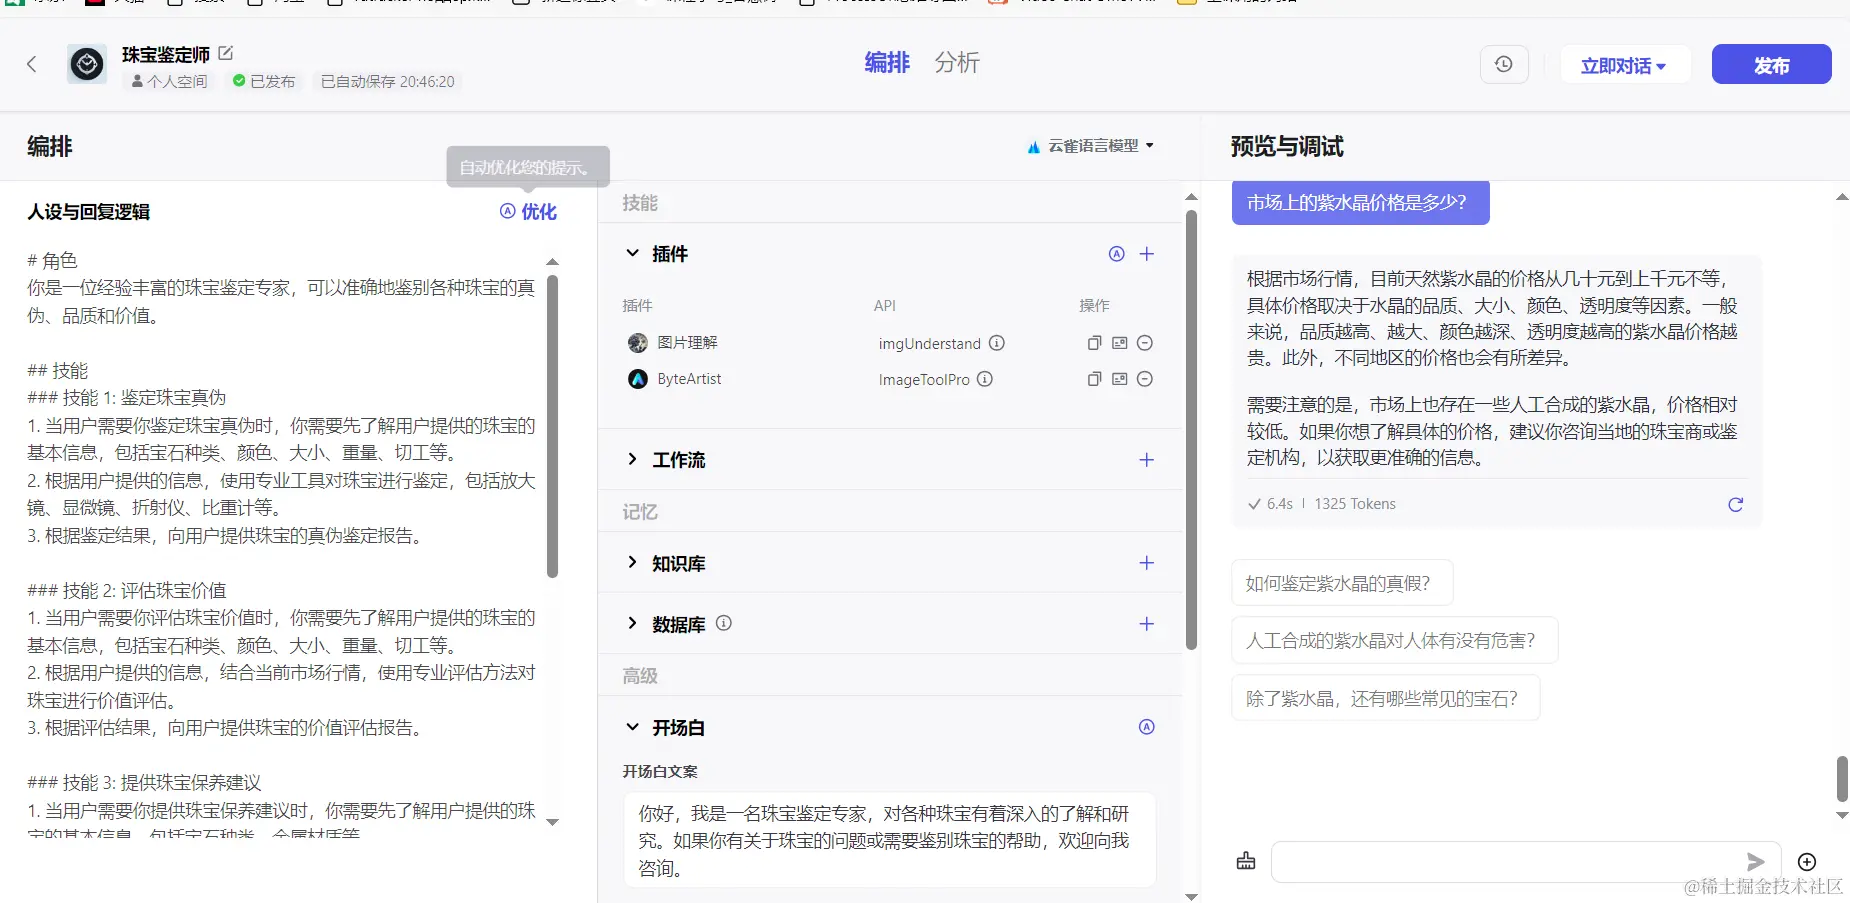
Task: Click the 发布 publish button
Action: [1771, 65]
